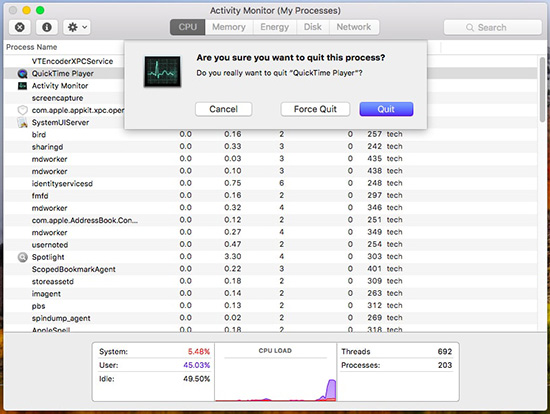Click the shield icon beside com.apple.appkit.xpc
The width and height of the screenshot is (550, 414).
[x=22, y=110]
